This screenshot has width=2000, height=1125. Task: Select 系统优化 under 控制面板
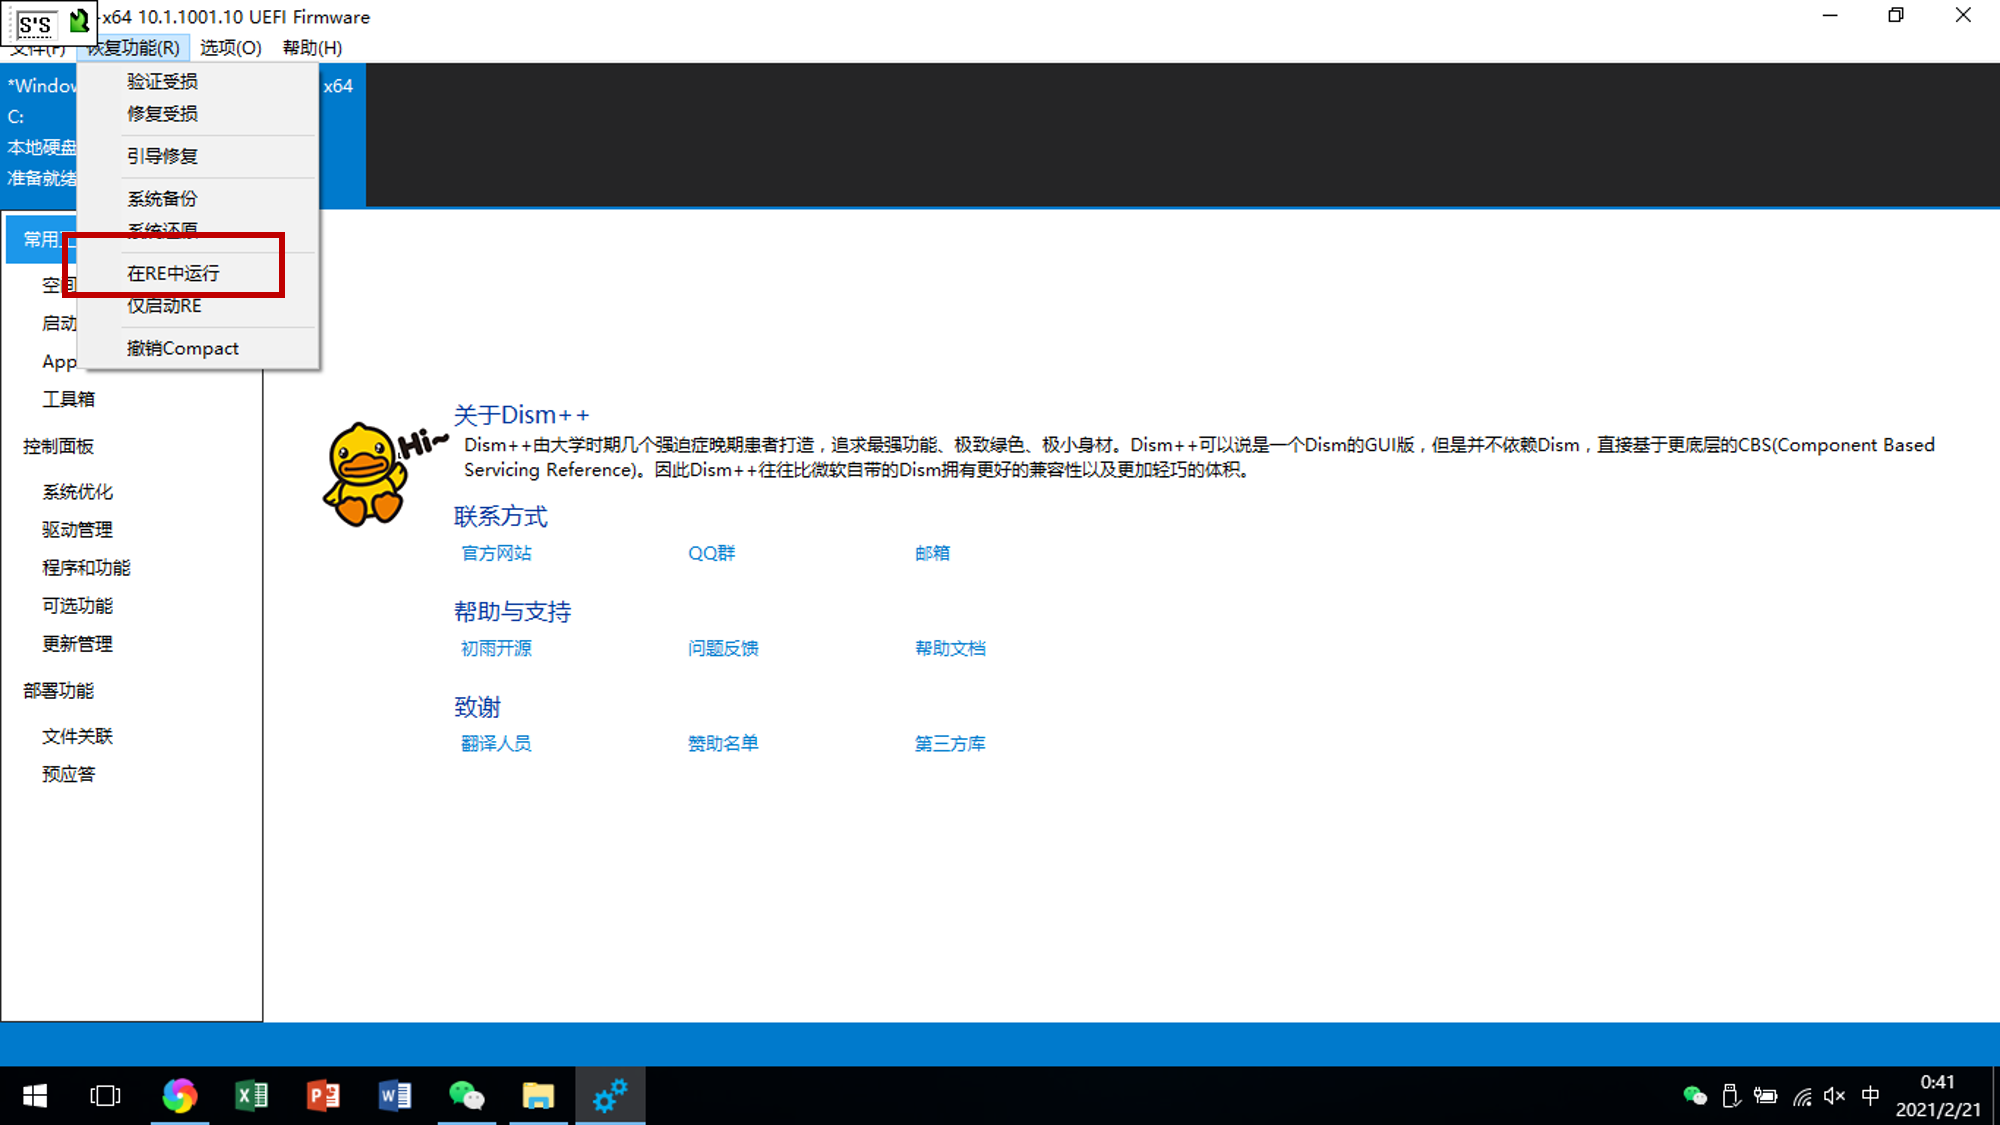point(78,491)
